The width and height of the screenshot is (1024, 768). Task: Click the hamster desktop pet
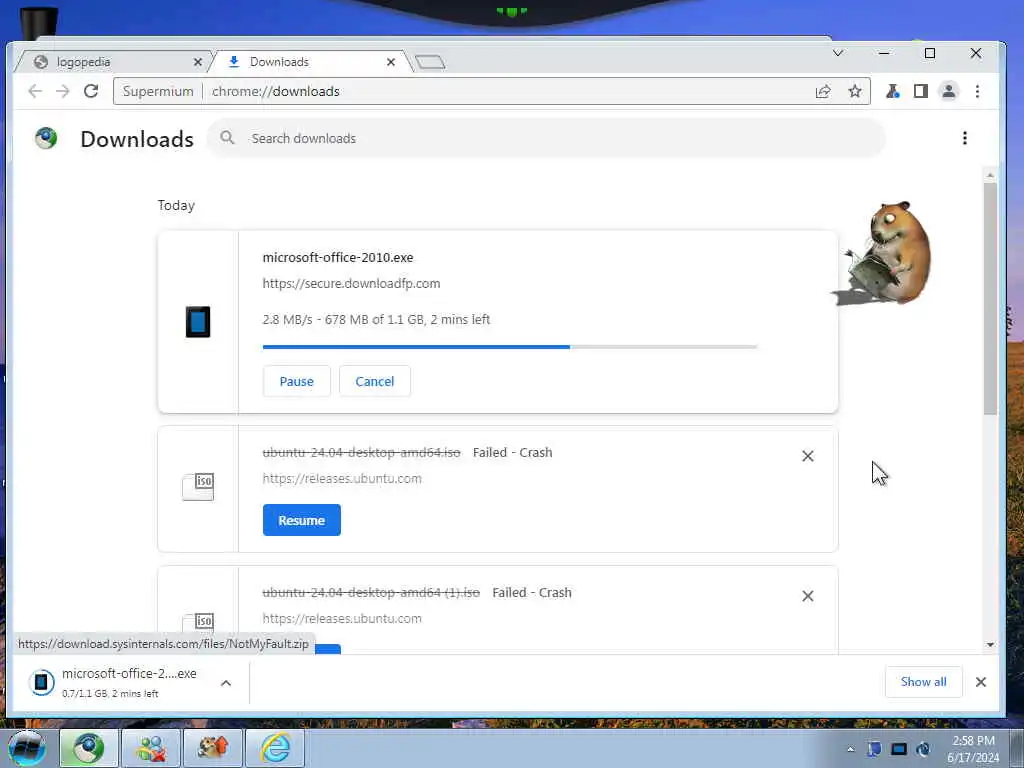point(888,253)
